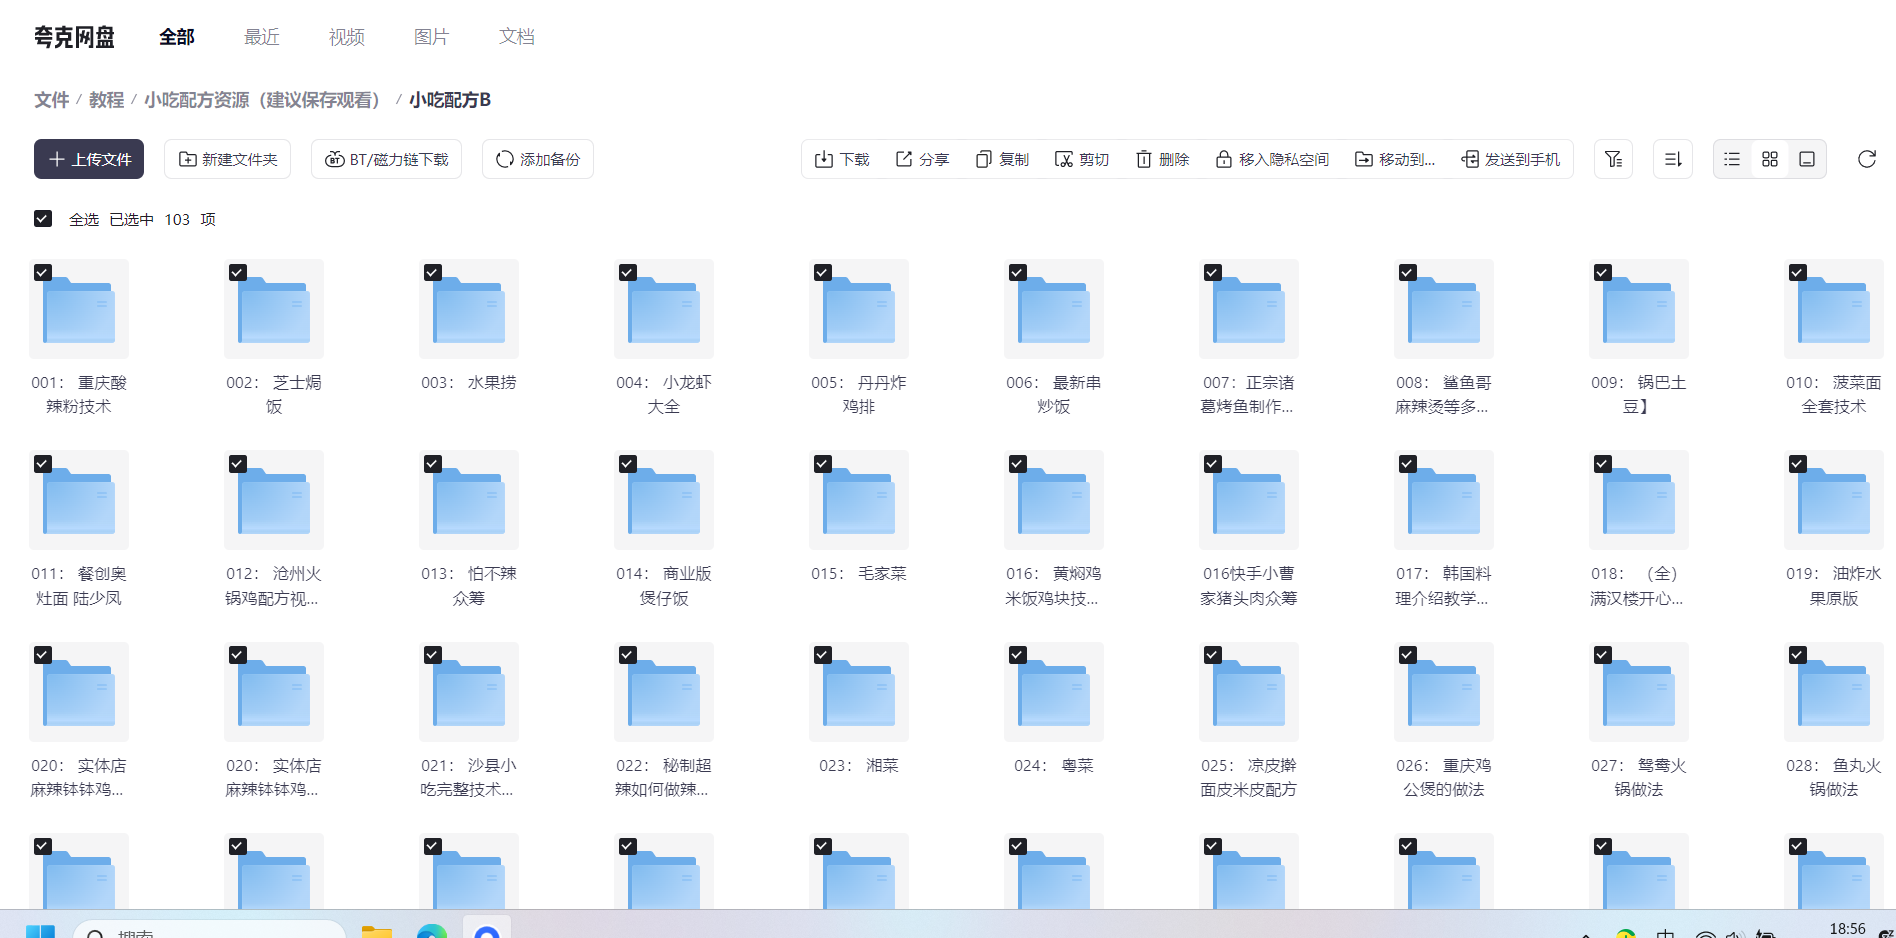This screenshot has width=1896, height=938.
Task: Open the 024 粤菜 folder
Action: tap(1053, 692)
